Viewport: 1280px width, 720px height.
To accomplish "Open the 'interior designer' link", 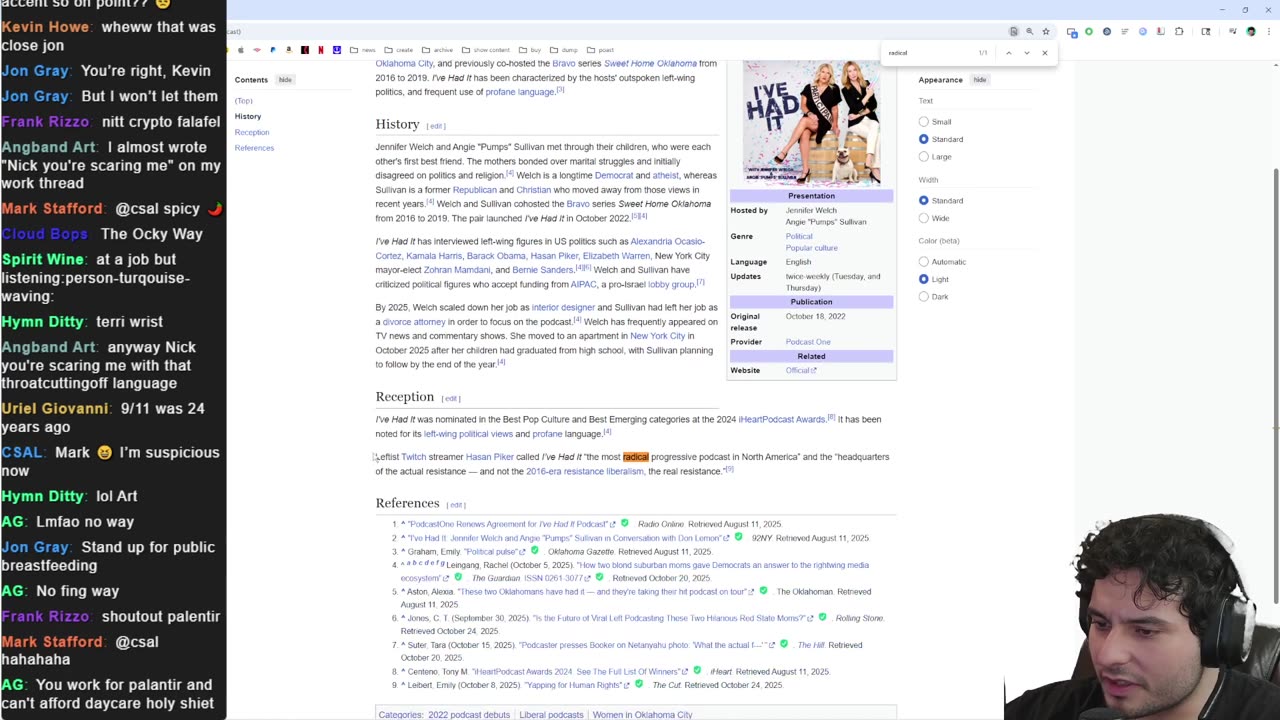I will click(563, 307).
